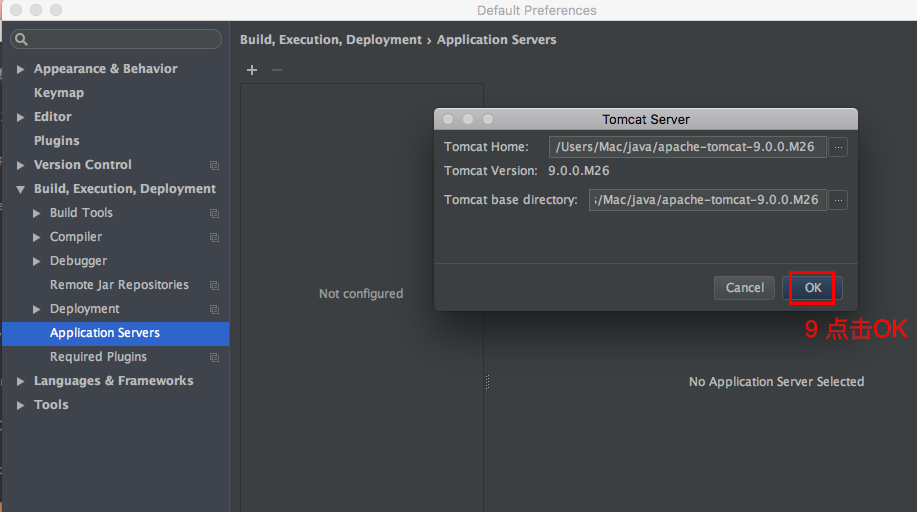Select Keymap in settings list
Screen dimensions: 917x512
click(58, 92)
